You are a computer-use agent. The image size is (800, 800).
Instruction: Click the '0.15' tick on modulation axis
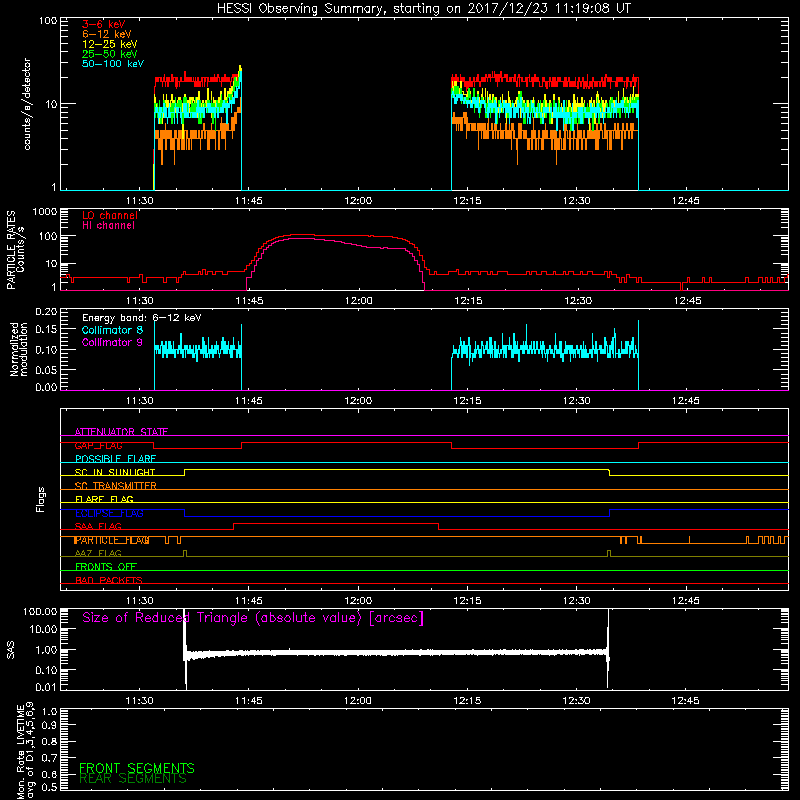46,330
